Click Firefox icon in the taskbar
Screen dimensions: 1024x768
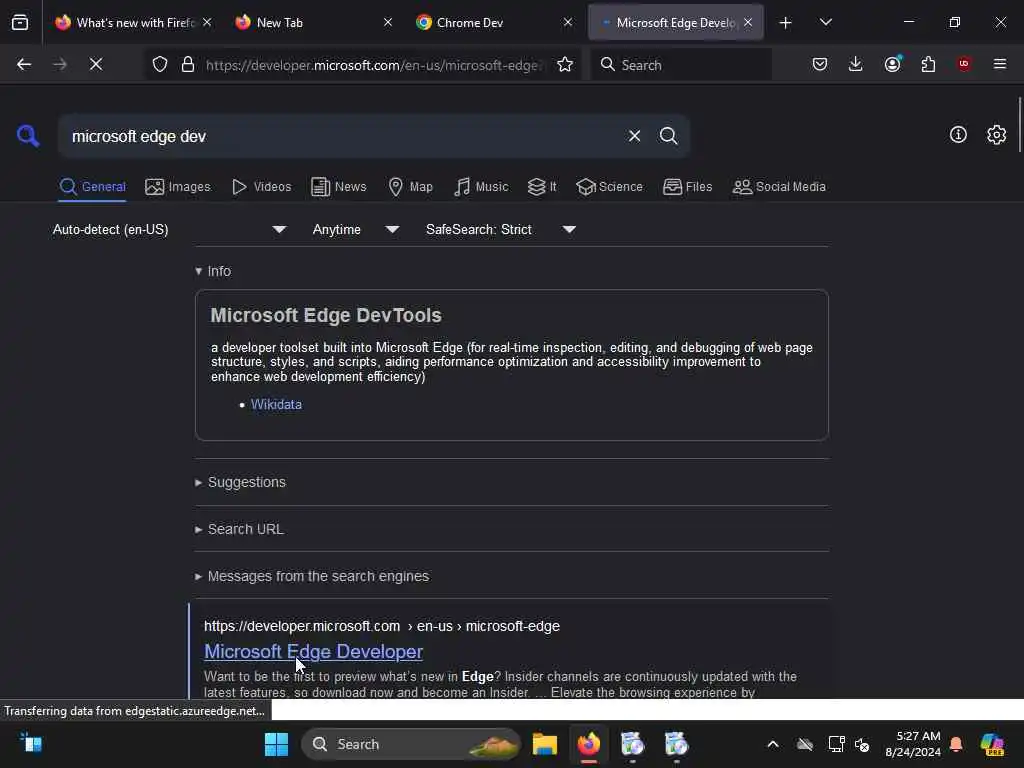coord(589,744)
